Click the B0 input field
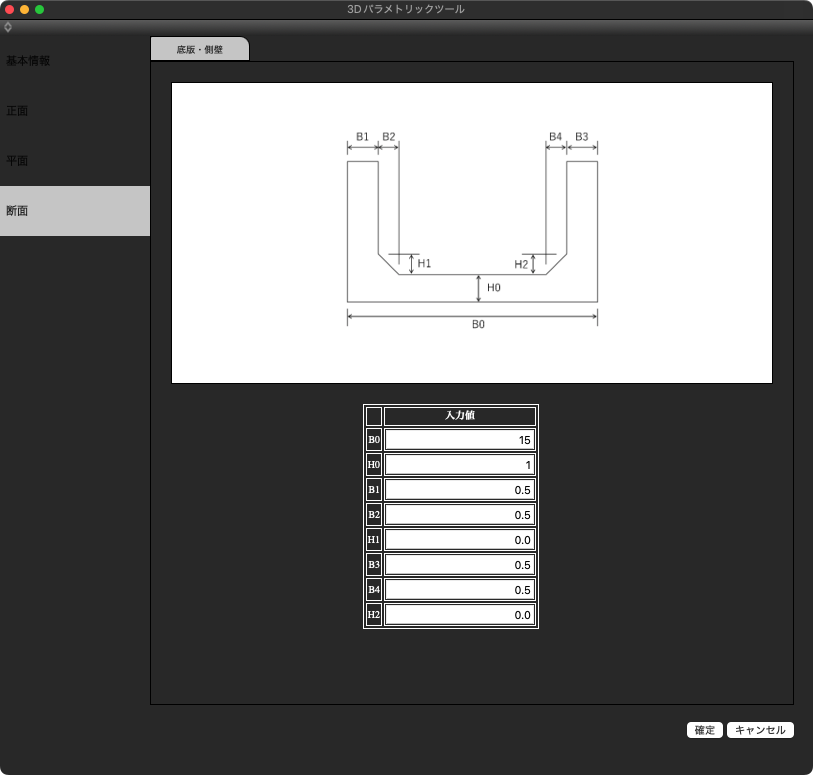813x775 pixels. (x=460, y=440)
